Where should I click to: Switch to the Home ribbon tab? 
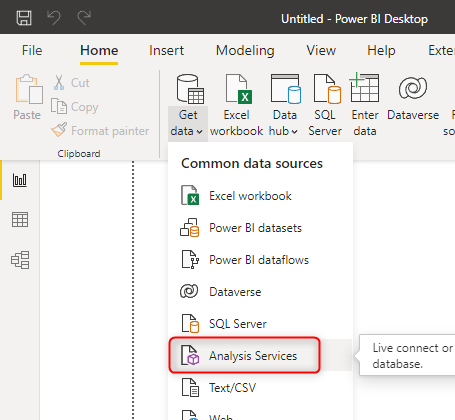(x=99, y=51)
